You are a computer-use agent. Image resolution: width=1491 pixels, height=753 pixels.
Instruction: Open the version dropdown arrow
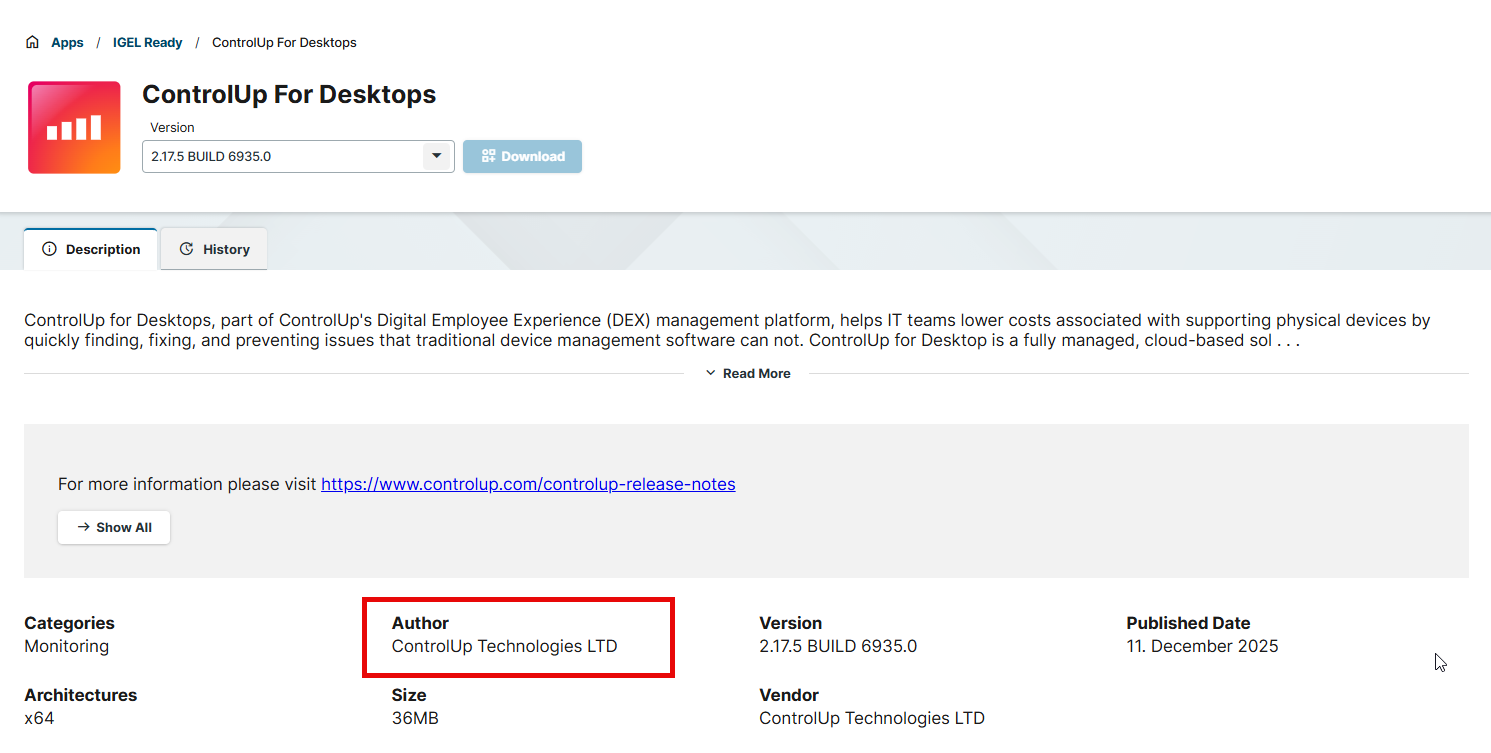(435, 156)
